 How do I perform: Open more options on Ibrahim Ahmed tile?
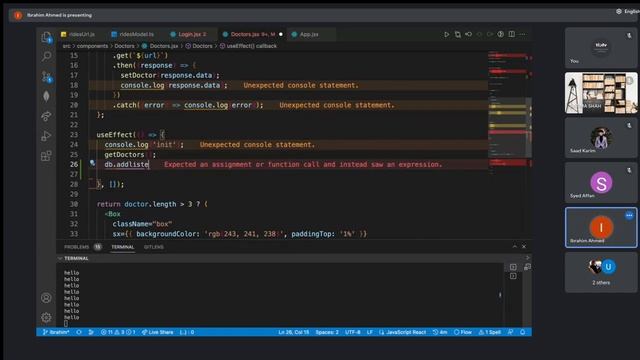coord(629,215)
